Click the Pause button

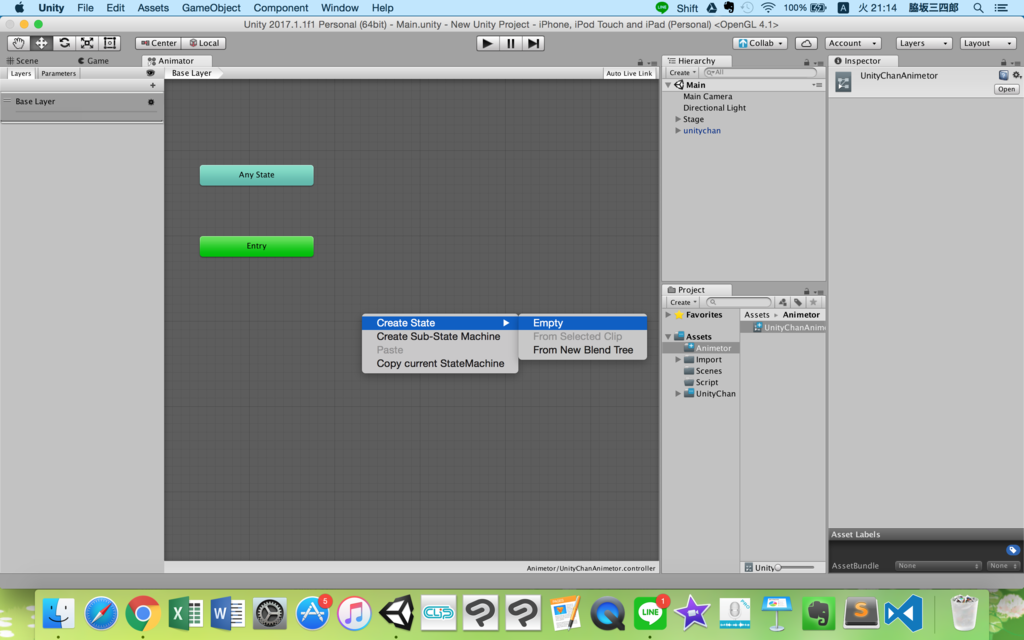coord(510,43)
